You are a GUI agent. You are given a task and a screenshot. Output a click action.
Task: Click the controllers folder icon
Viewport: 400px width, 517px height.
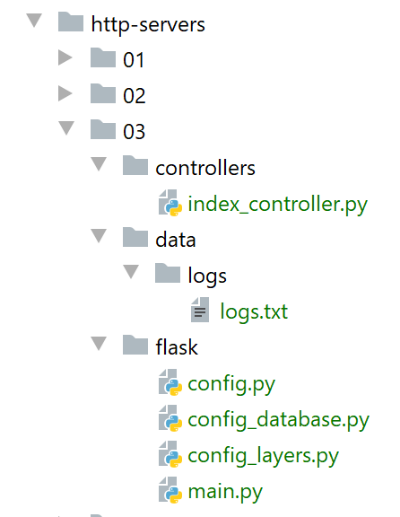pos(135,165)
